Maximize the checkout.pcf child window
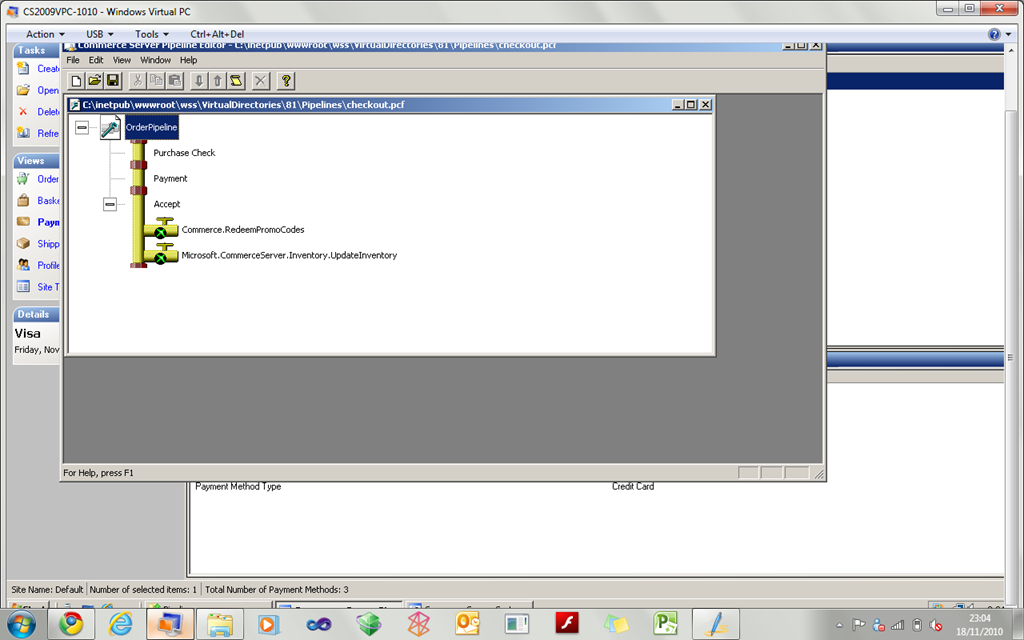 coord(691,104)
